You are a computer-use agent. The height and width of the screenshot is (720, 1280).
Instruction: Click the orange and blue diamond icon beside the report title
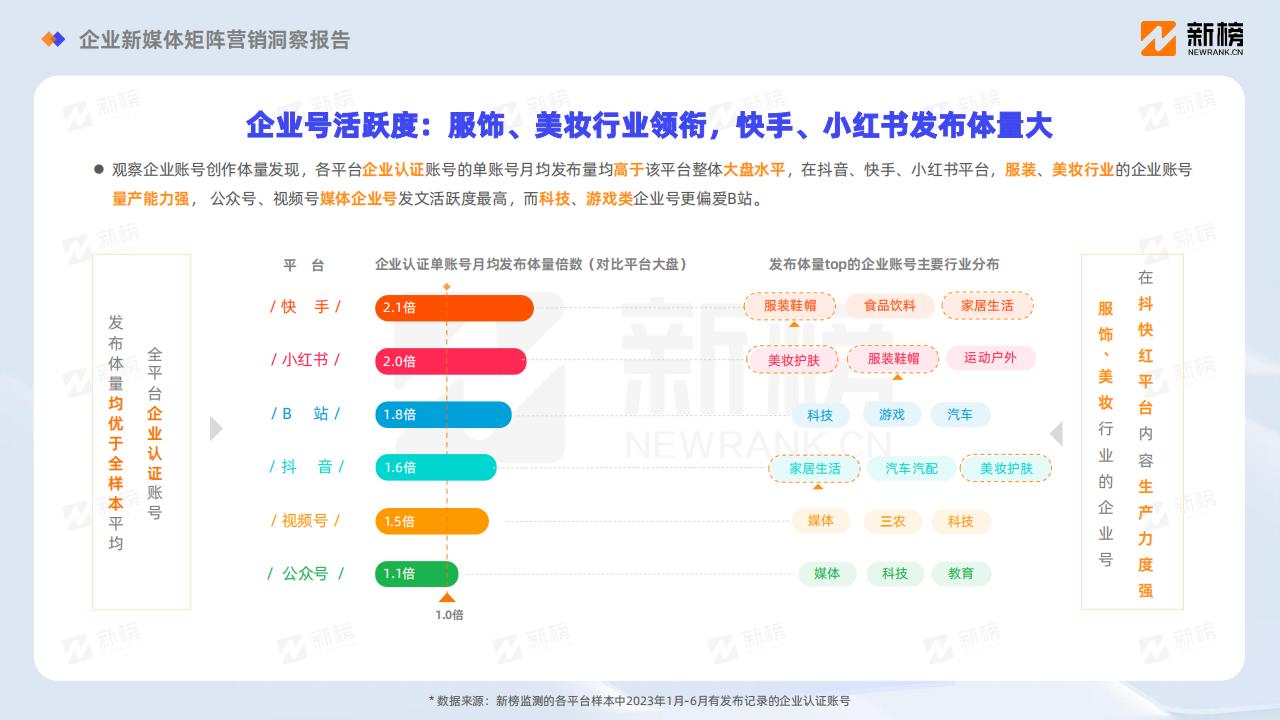click(x=53, y=39)
